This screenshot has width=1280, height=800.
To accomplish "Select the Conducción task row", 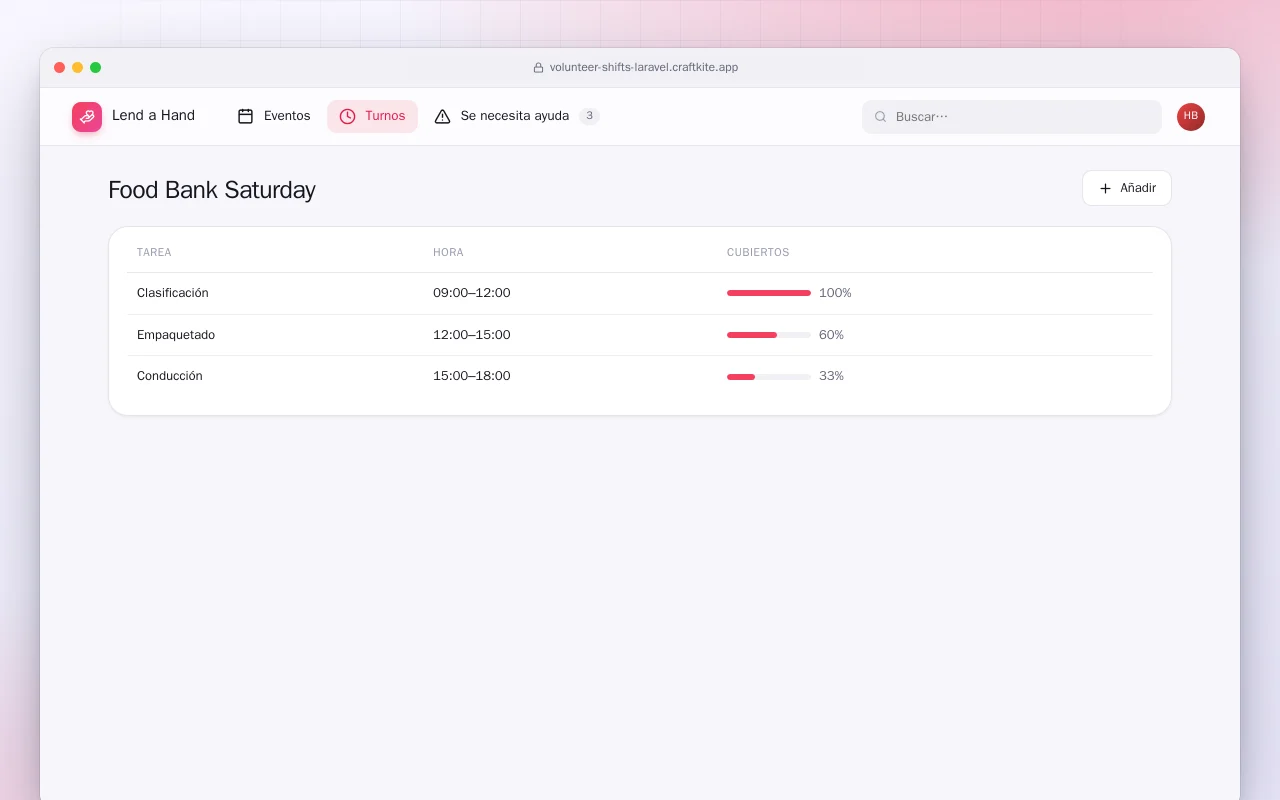I will (640, 376).
